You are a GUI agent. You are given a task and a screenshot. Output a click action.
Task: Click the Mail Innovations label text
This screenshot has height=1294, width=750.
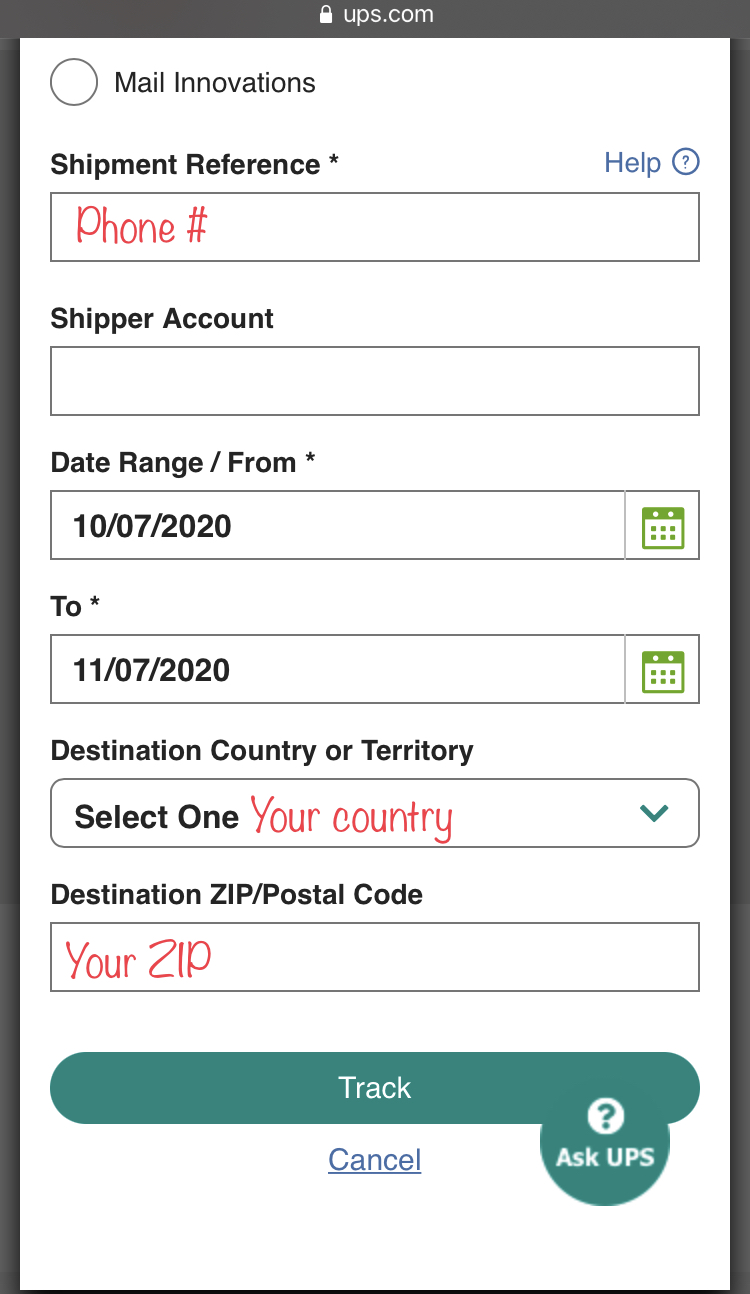click(215, 83)
